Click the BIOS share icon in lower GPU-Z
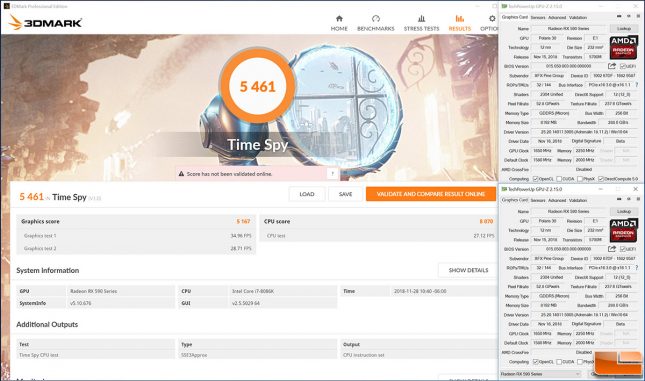The height and width of the screenshot is (381, 645). (612, 249)
